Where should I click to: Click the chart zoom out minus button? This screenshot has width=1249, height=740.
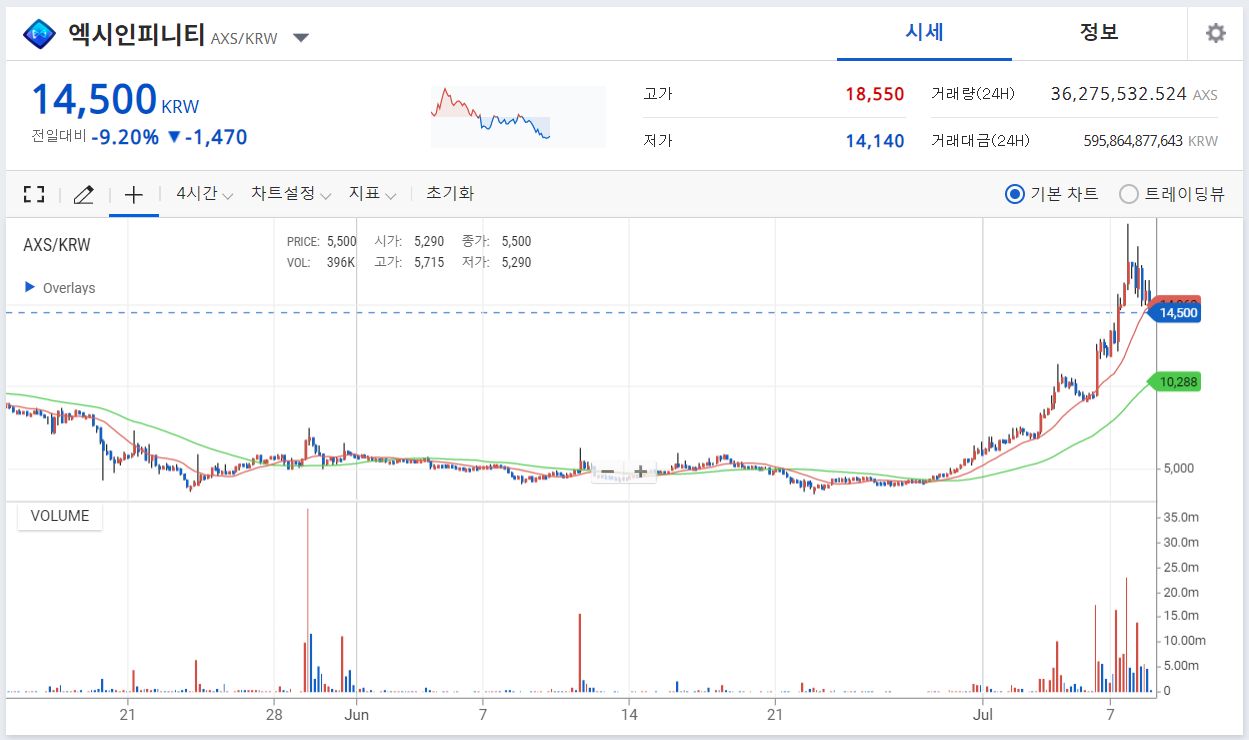tap(607, 471)
